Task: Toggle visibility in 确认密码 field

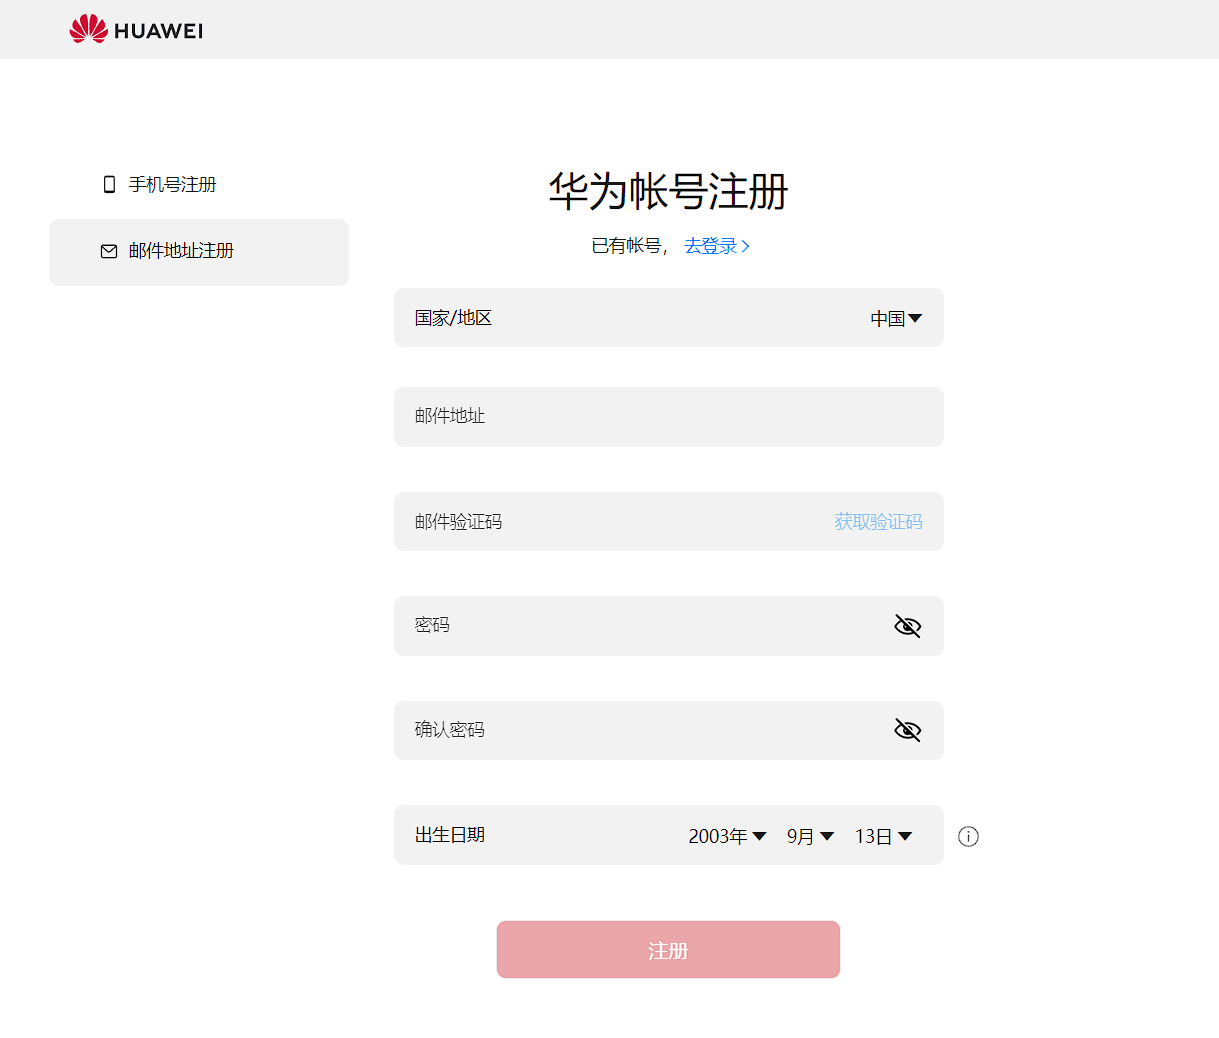Action: tap(907, 730)
